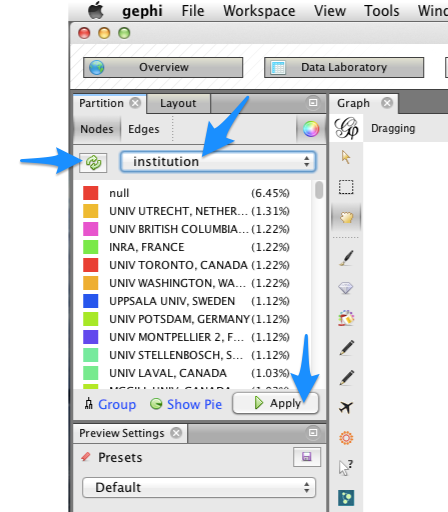This screenshot has width=448, height=512.
Task: Switch to Edges partition mode
Action: [144, 129]
